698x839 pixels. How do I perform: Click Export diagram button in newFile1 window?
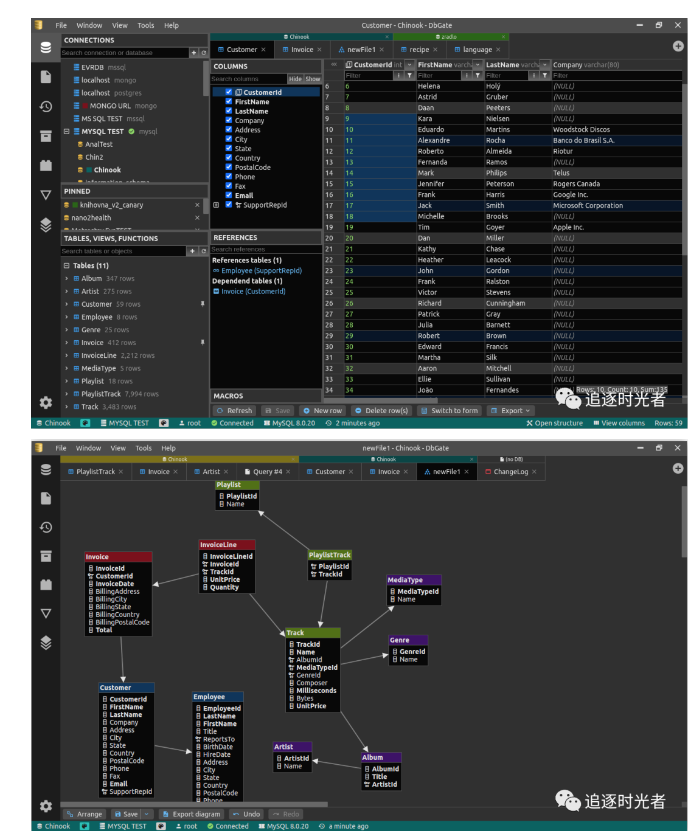191,814
